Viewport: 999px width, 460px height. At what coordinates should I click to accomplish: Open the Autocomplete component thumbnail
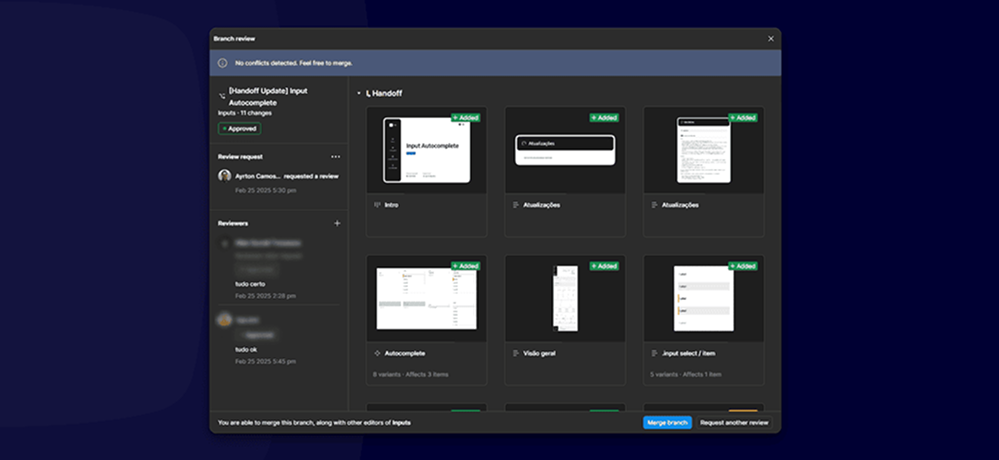pos(426,298)
